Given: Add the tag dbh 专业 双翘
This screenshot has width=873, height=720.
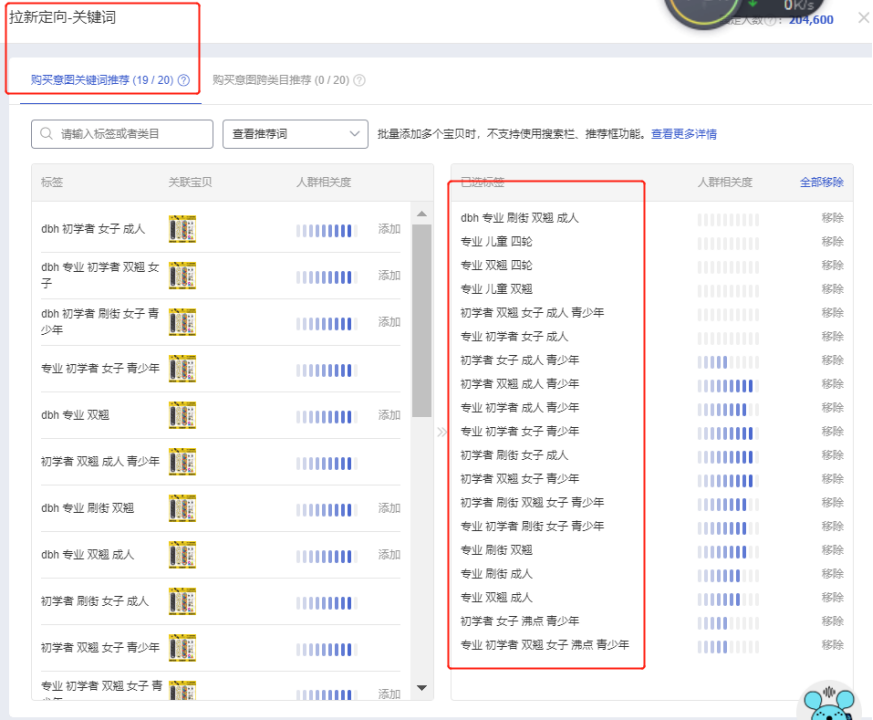Looking at the screenshot, I should 389,415.
